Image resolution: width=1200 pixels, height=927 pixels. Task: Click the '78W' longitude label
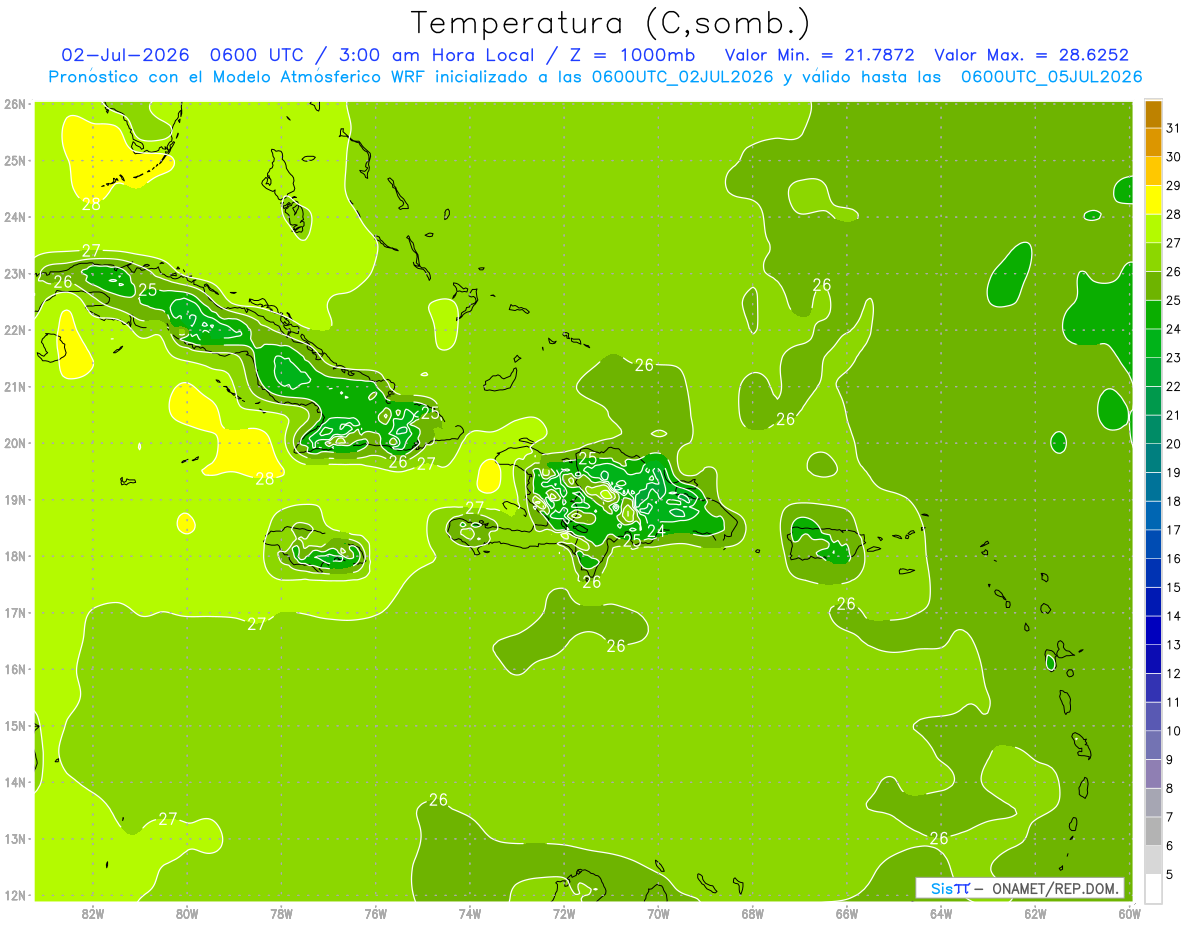point(281,913)
